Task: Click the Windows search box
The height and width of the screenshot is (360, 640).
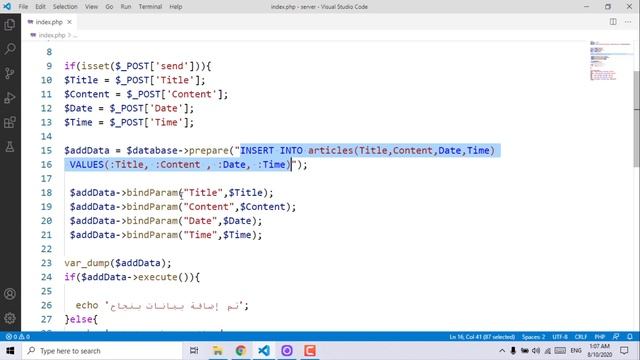Action: (102, 351)
